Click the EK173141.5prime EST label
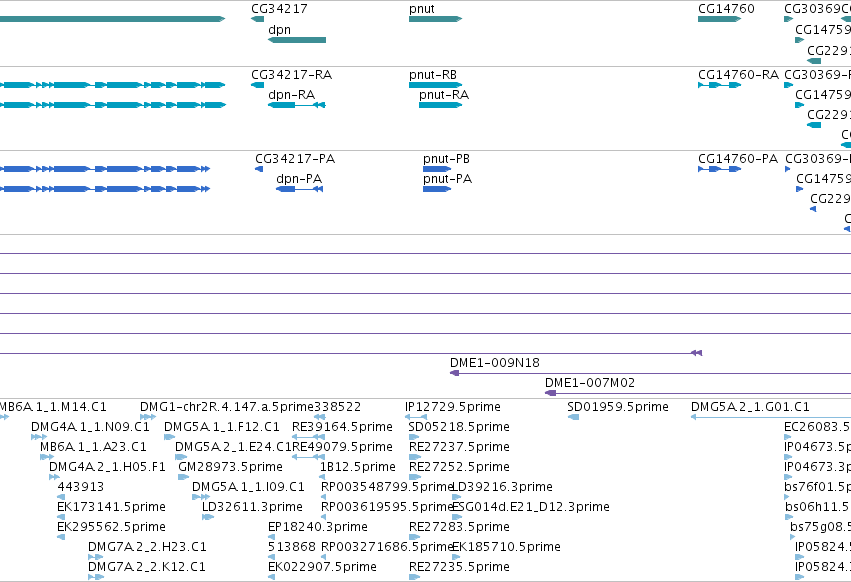Viewport: 851px width, 582px height. point(111,507)
